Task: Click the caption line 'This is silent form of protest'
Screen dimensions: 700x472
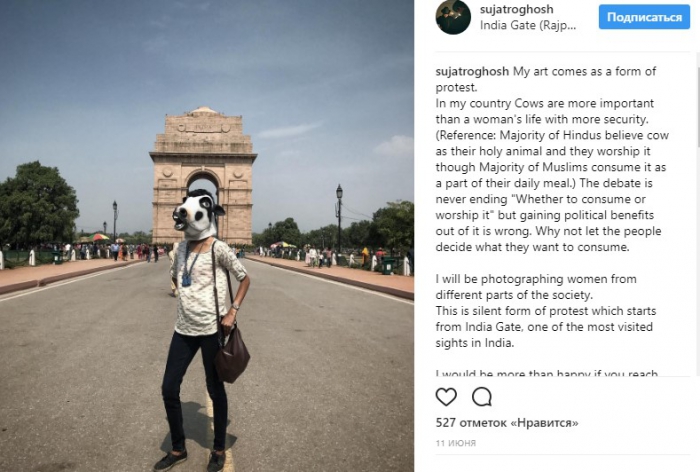Action: point(546,311)
